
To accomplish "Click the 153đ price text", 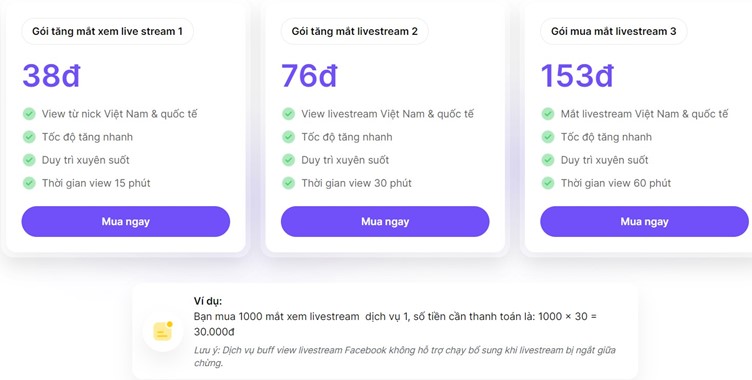I will (577, 76).
